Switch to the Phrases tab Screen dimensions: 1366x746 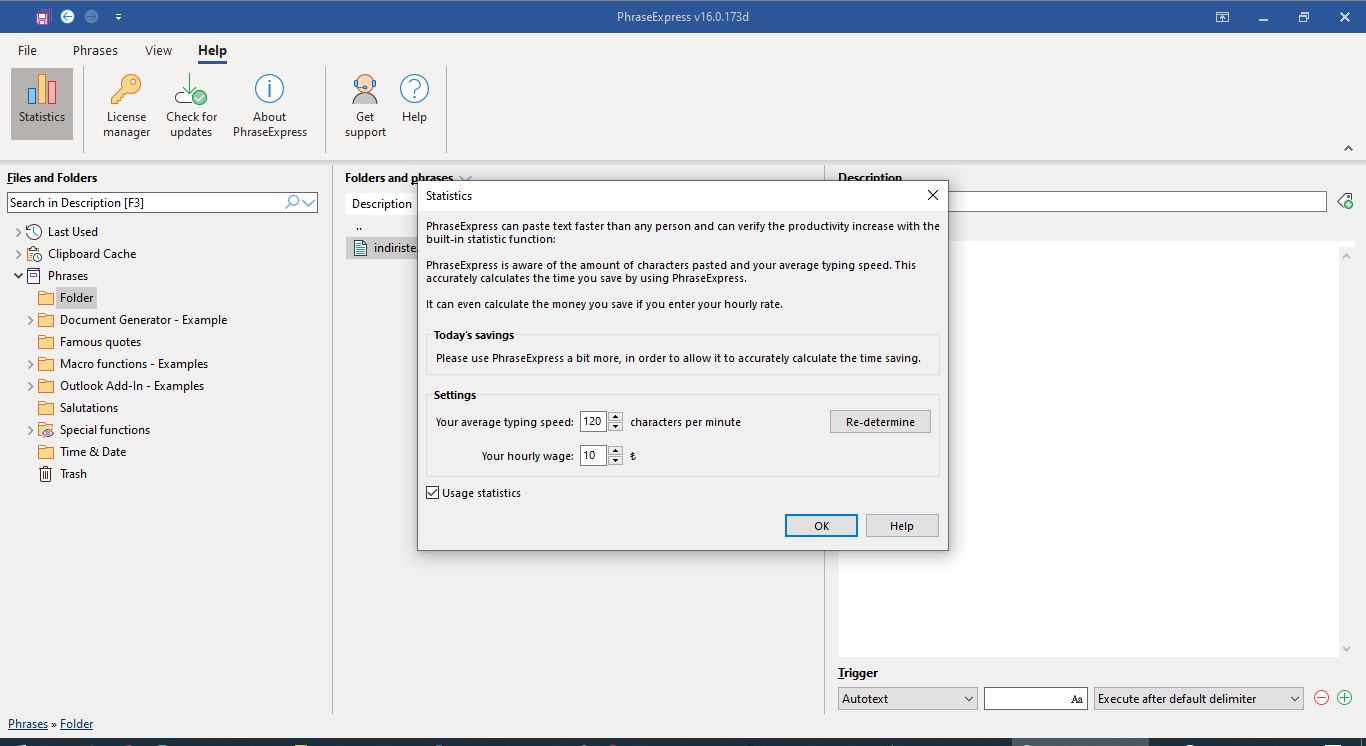(x=95, y=50)
